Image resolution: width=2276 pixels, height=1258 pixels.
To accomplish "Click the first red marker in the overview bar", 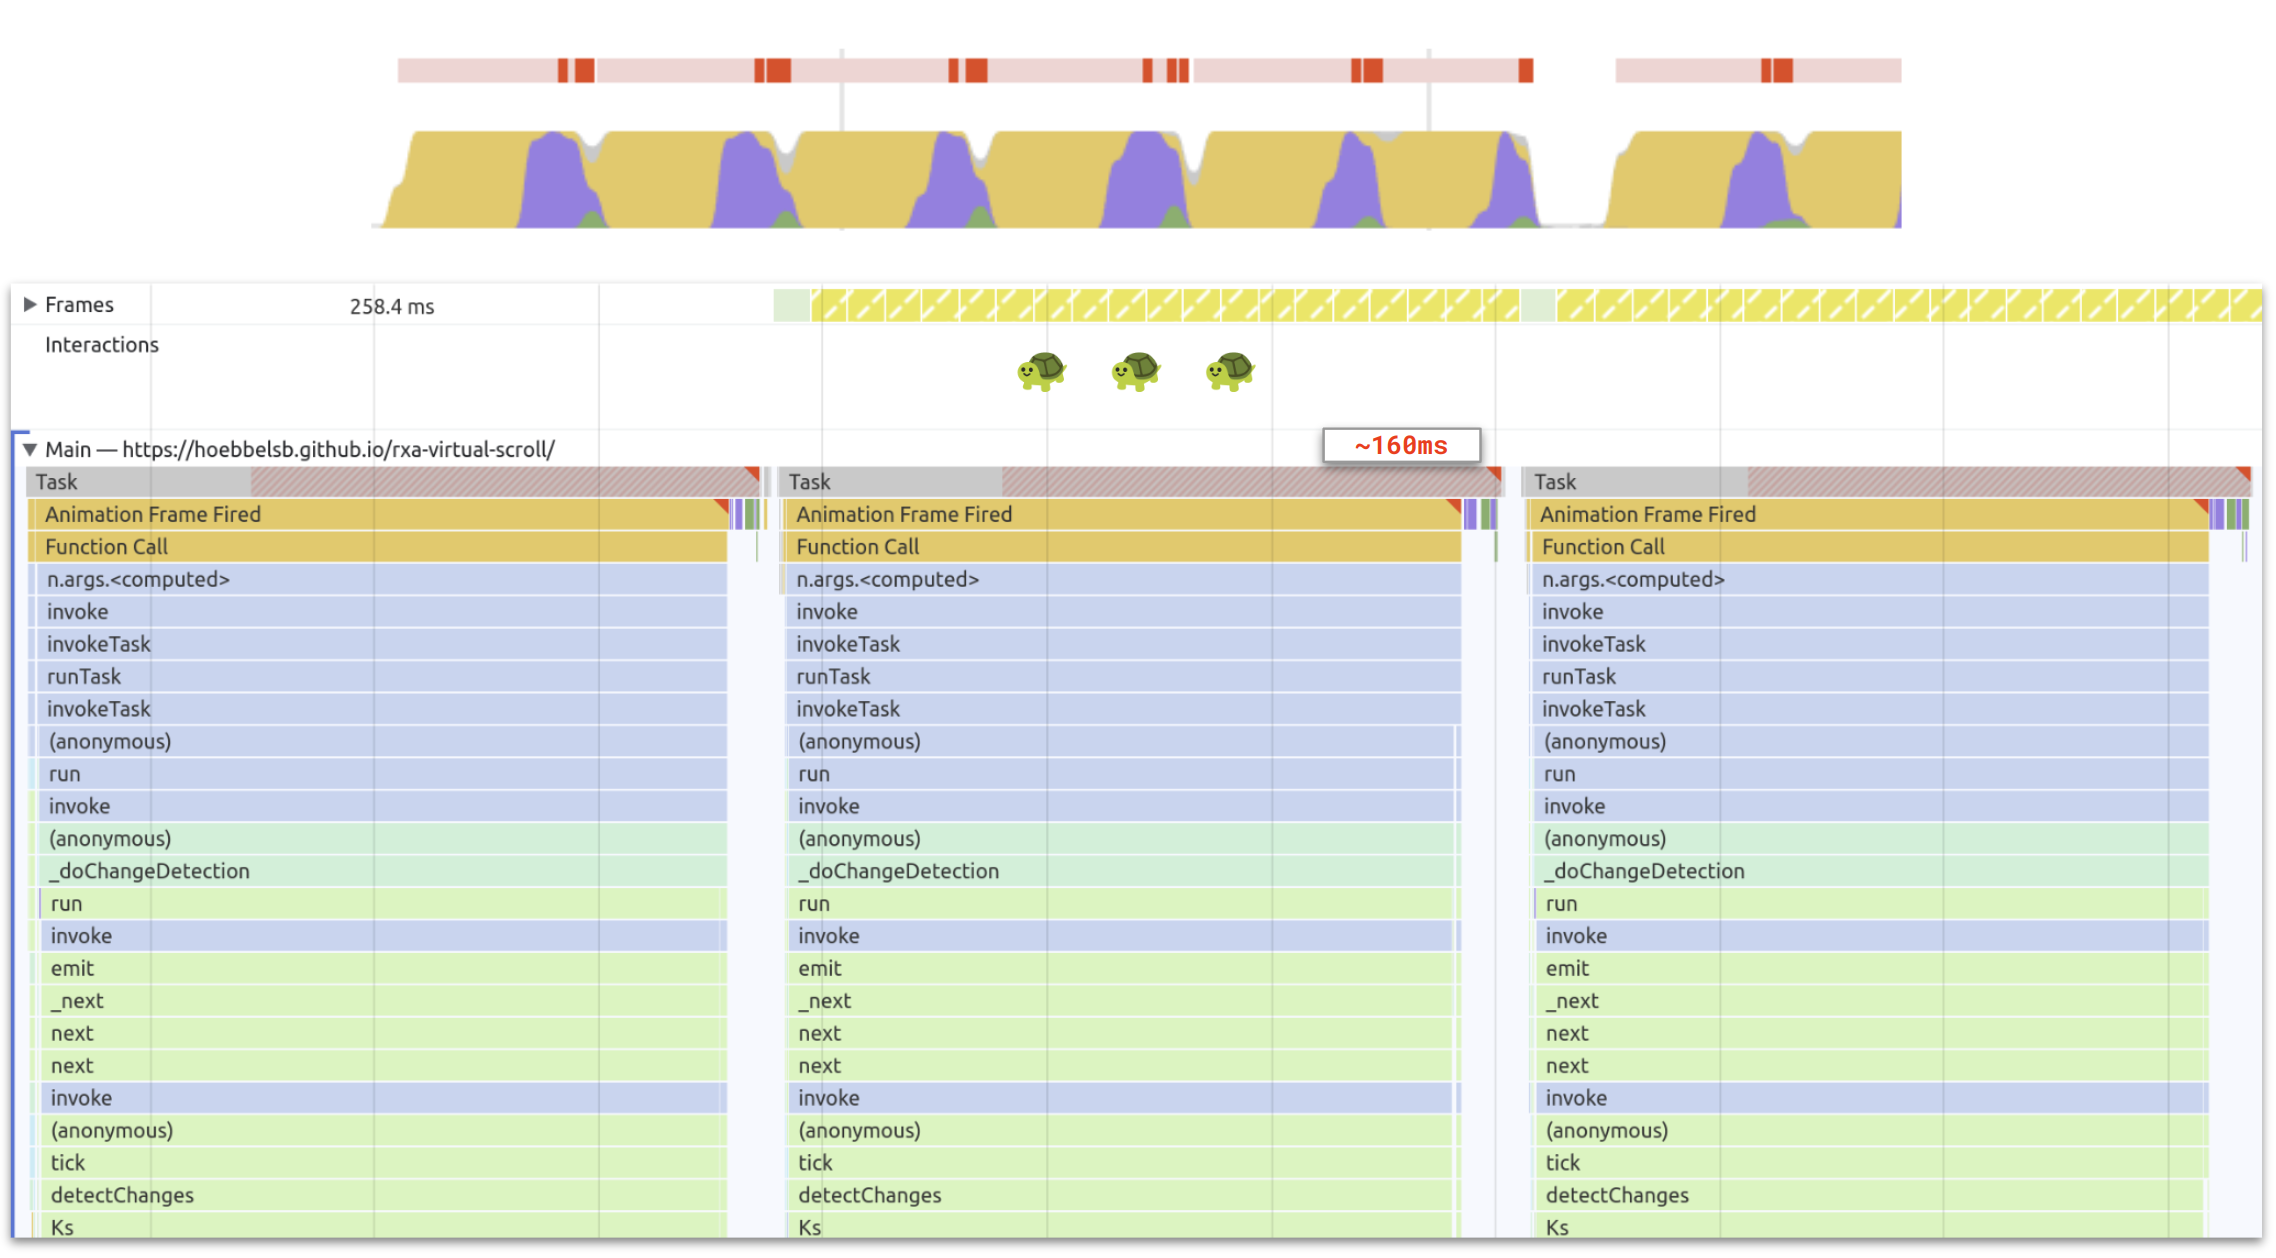I will pos(563,71).
